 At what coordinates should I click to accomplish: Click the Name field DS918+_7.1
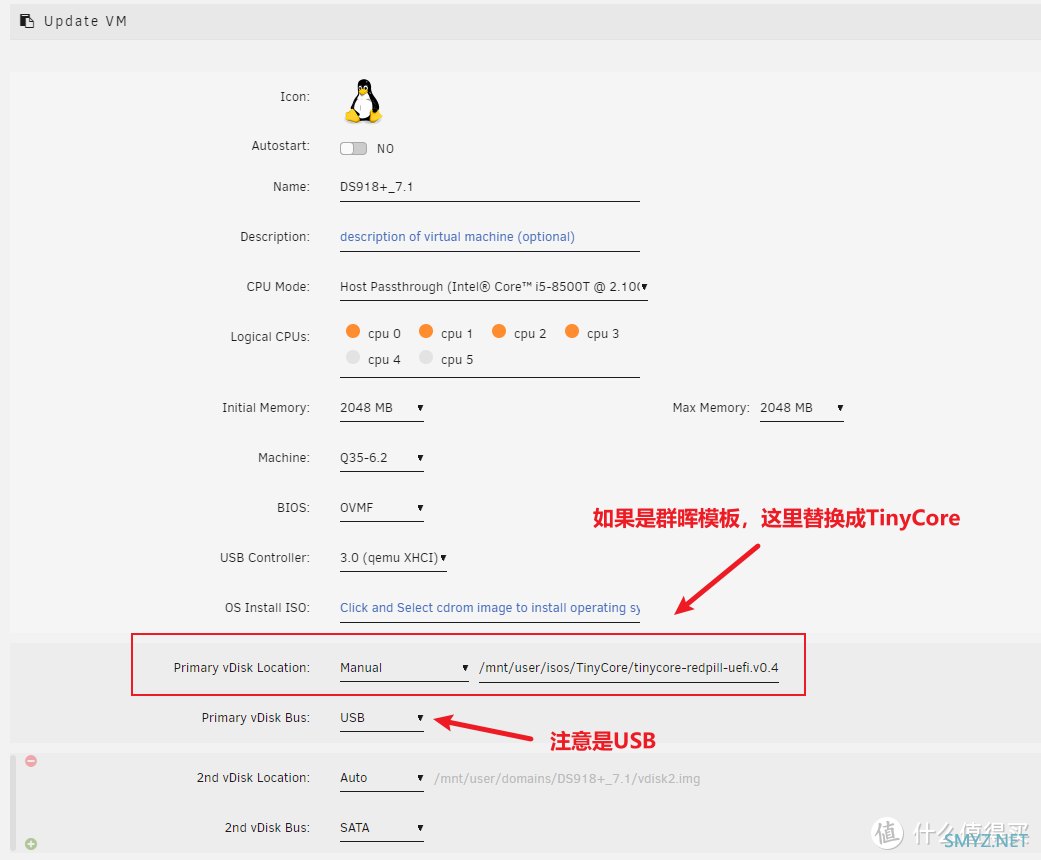coord(489,187)
